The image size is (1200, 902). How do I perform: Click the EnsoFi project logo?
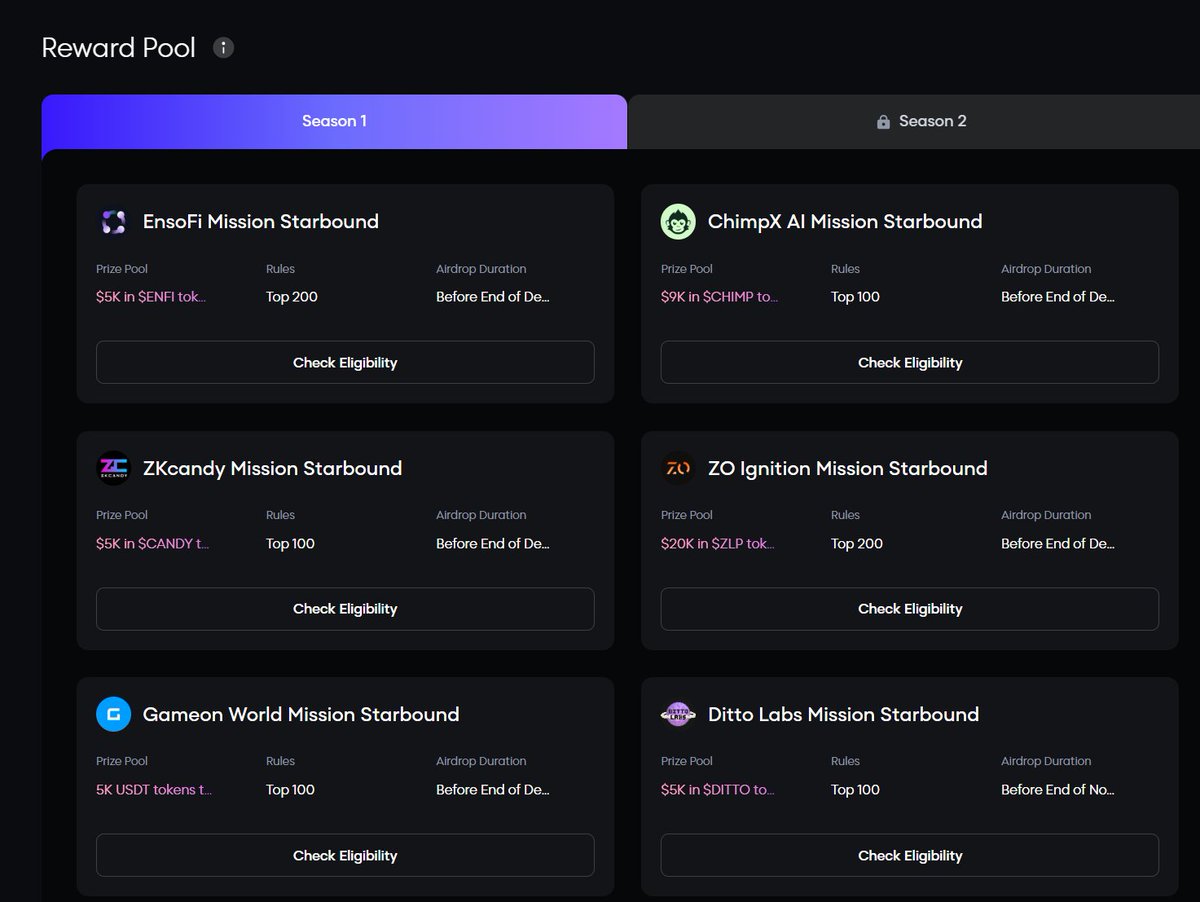(114, 222)
